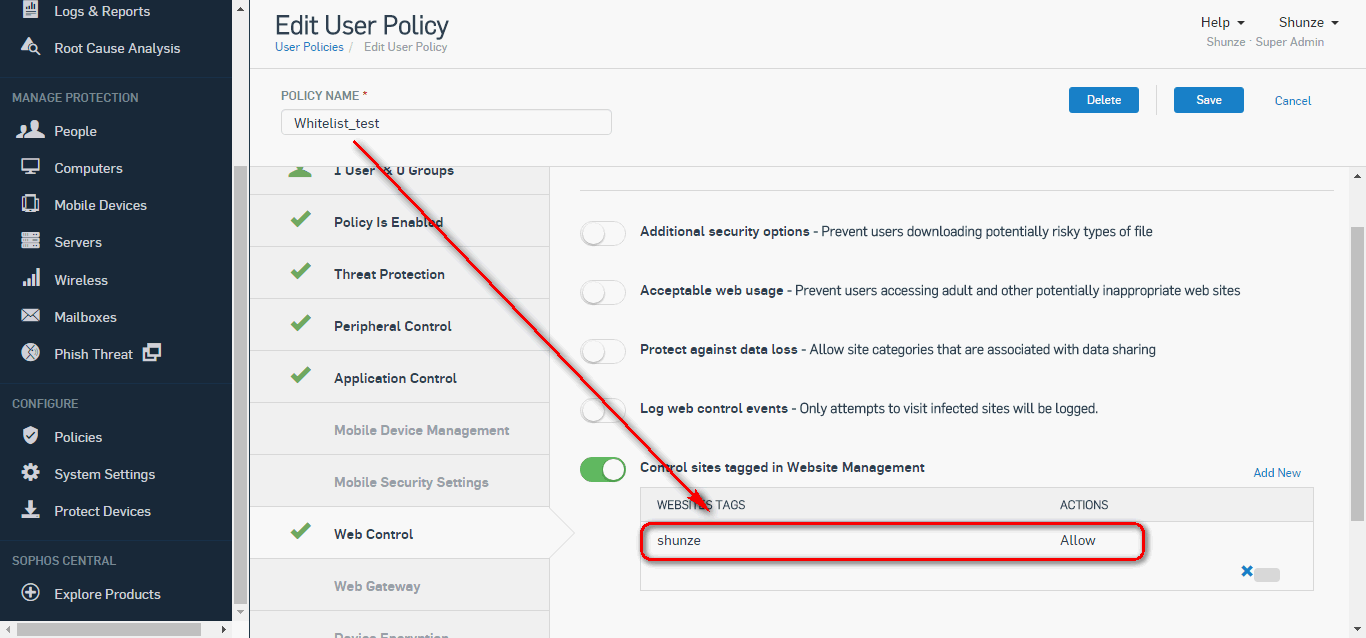Click the Explore Products plus icon

(31, 593)
